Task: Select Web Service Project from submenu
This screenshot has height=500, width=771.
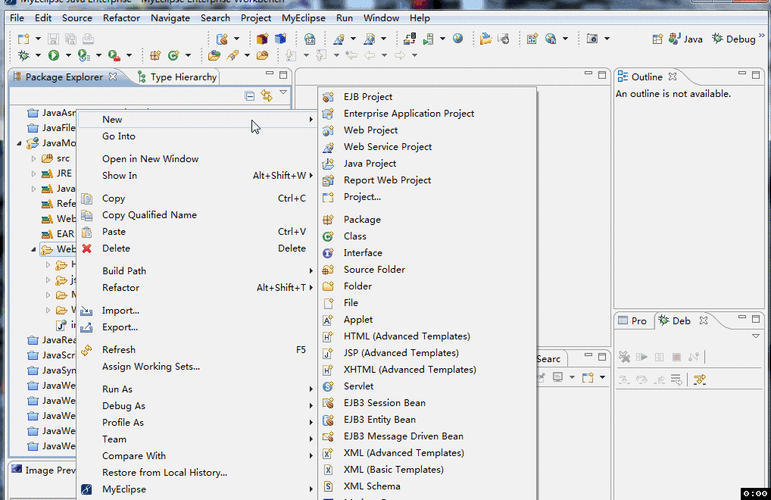Action: [x=387, y=147]
